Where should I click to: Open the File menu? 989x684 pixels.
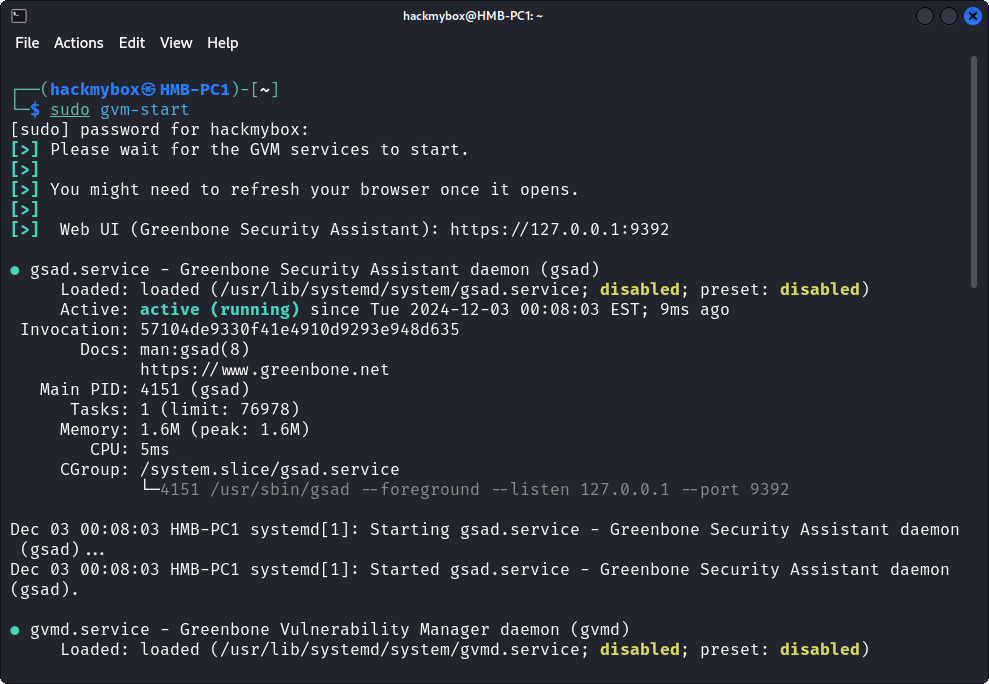click(27, 43)
